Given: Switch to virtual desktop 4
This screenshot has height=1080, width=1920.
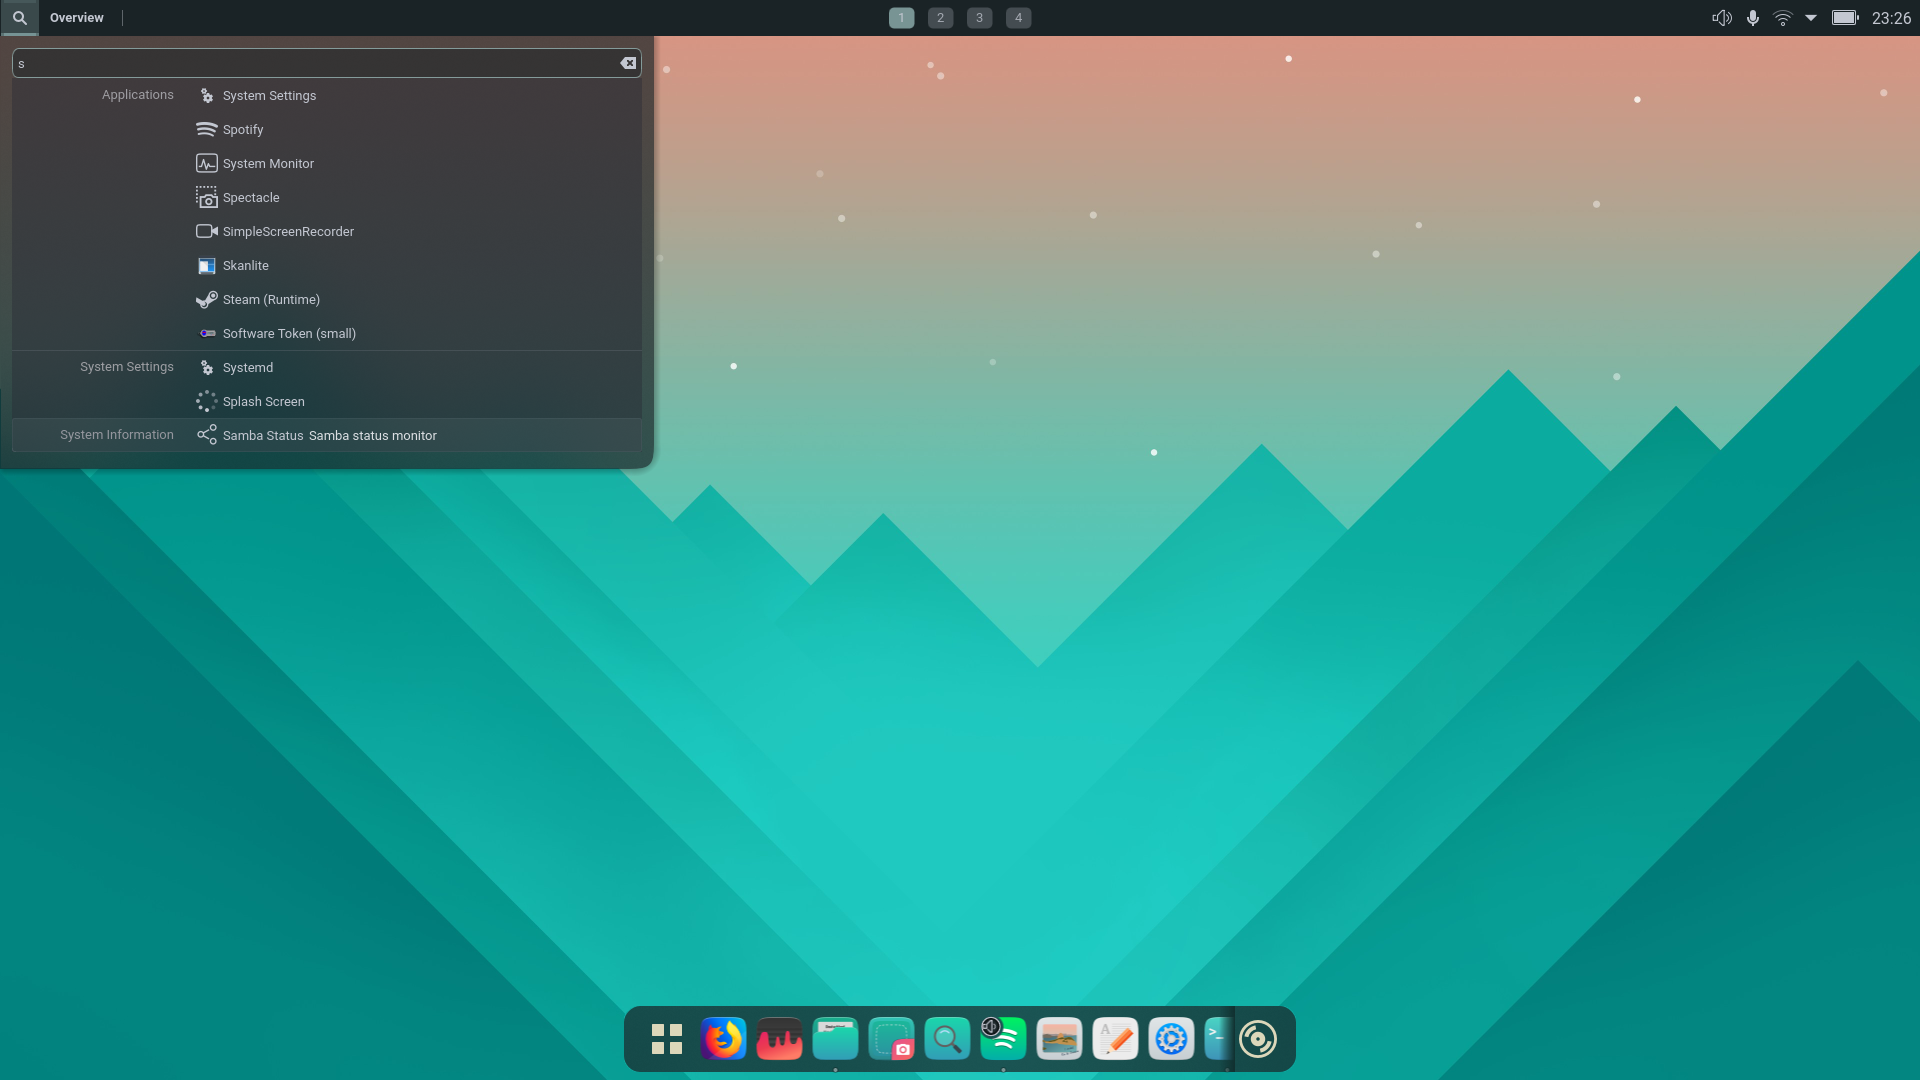Looking at the screenshot, I should tap(1018, 17).
